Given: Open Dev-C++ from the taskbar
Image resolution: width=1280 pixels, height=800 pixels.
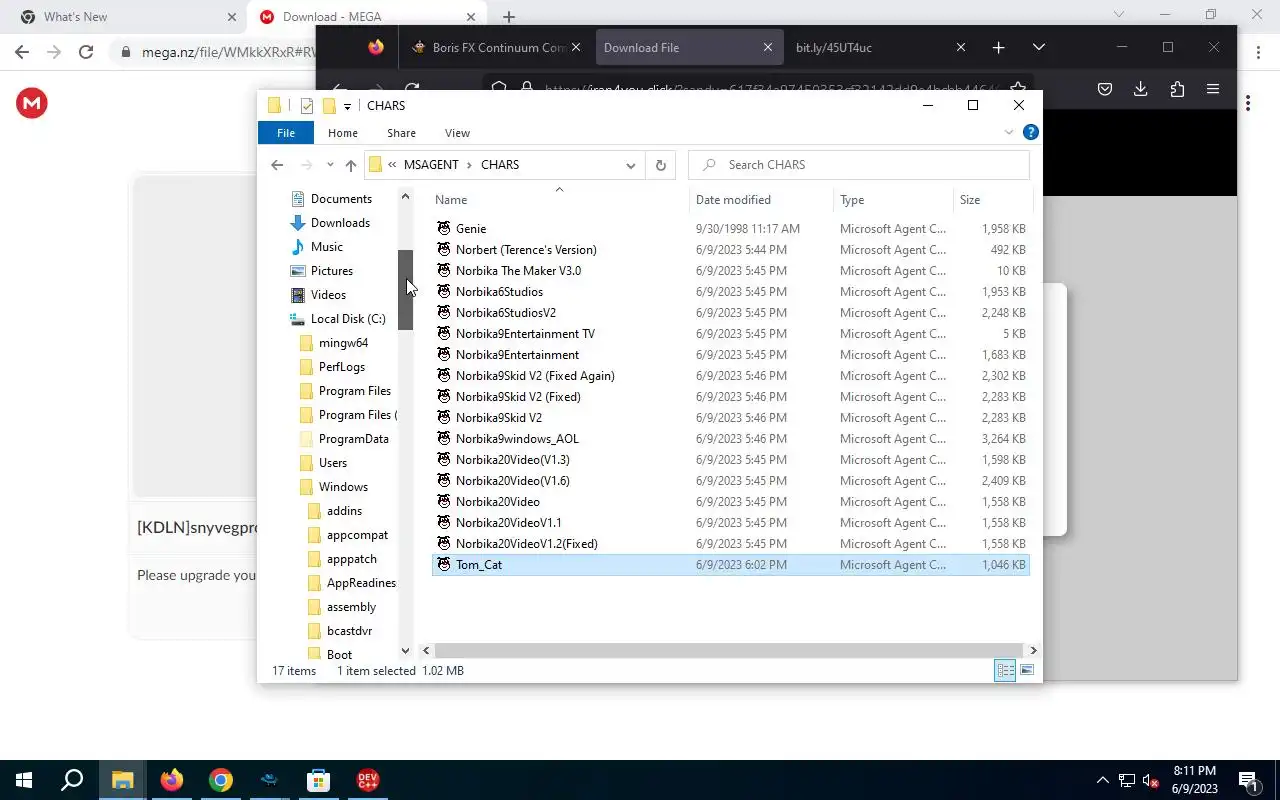Looking at the screenshot, I should coord(367,780).
